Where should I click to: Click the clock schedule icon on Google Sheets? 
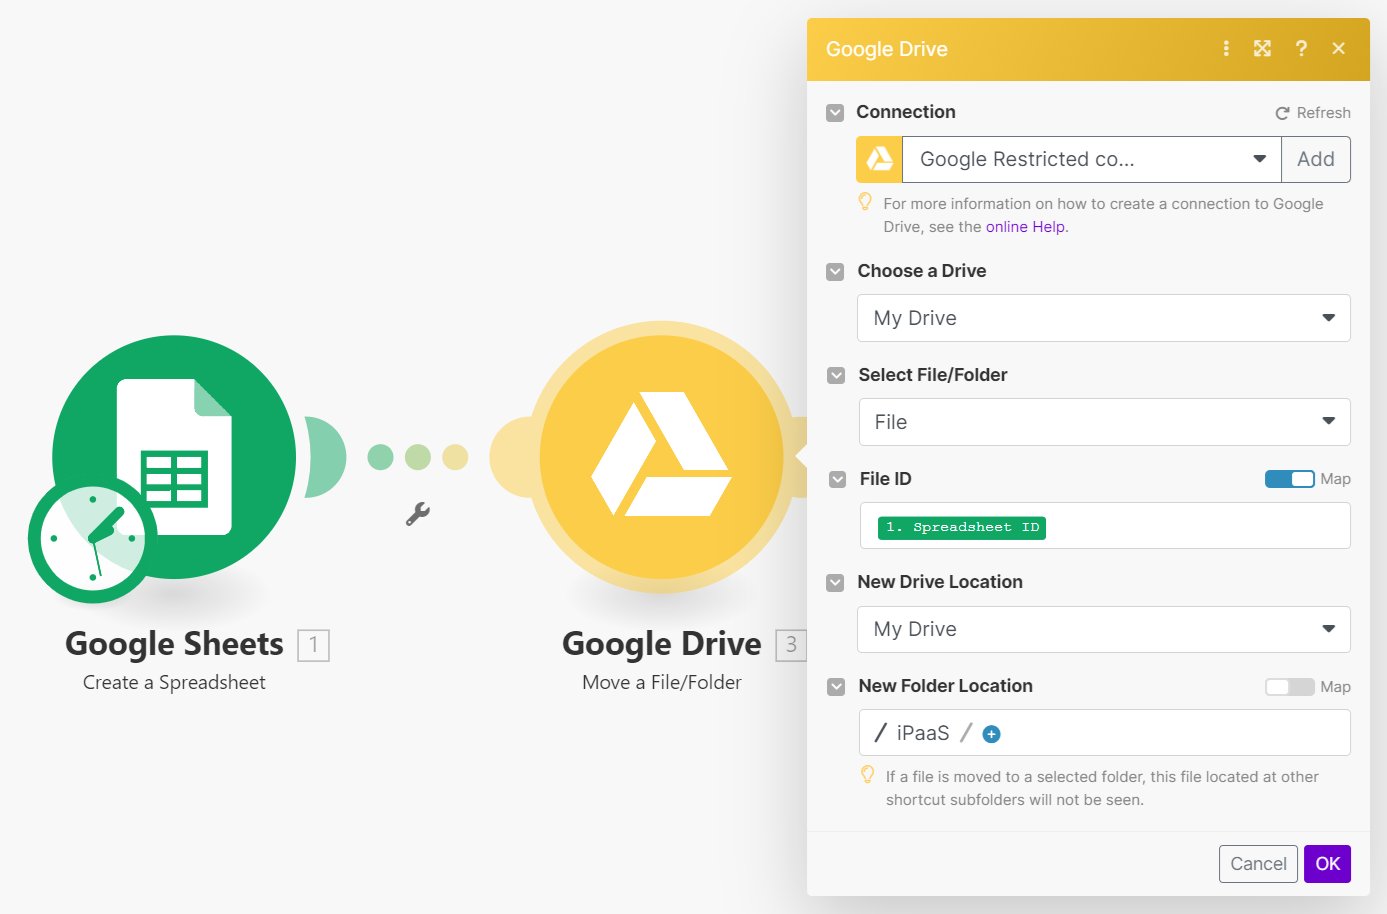pos(92,539)
